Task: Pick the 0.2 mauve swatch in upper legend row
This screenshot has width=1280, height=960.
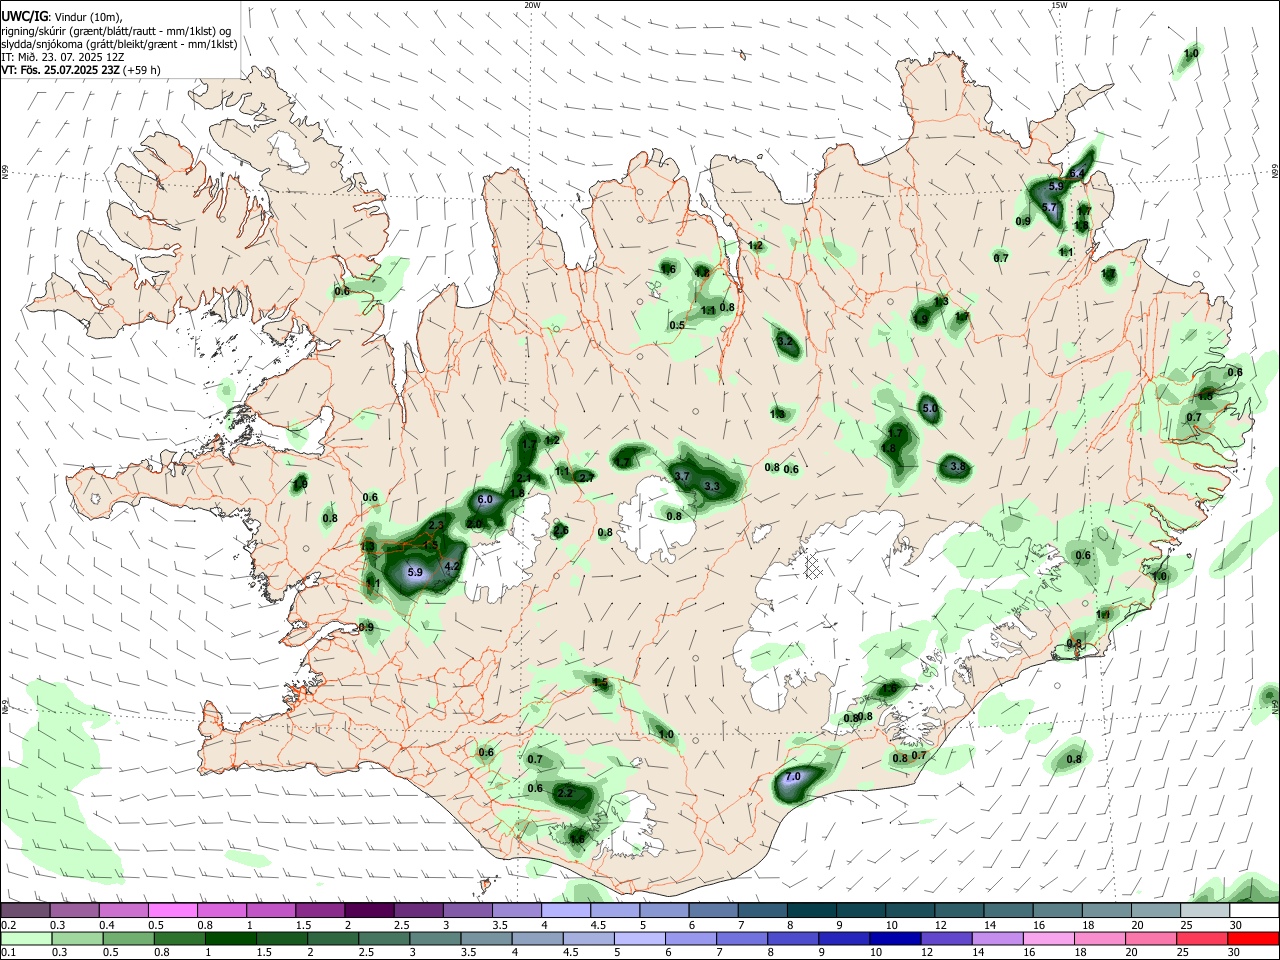Action: [x=25, y=911]
